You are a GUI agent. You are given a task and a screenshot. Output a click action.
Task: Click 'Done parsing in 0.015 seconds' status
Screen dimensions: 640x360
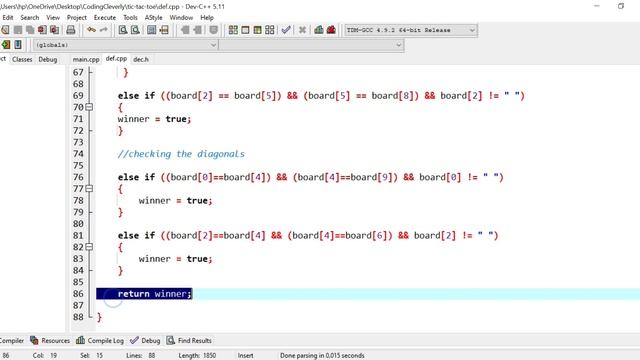(x=322, y=356)
